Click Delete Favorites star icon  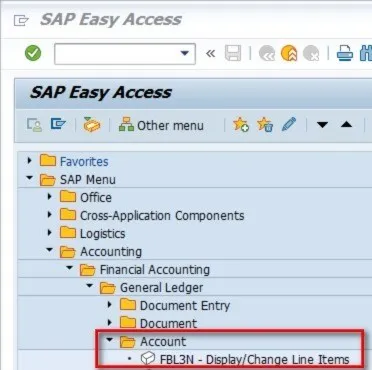tap(265, 125)
